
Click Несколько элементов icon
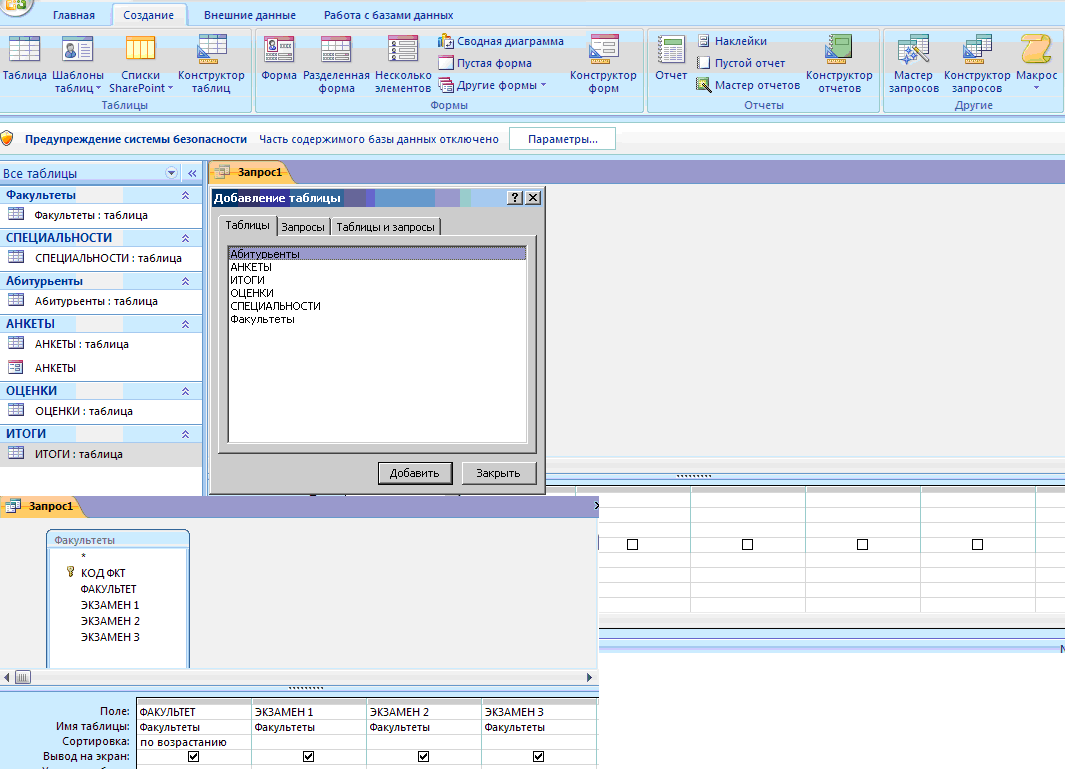[403, 65]
